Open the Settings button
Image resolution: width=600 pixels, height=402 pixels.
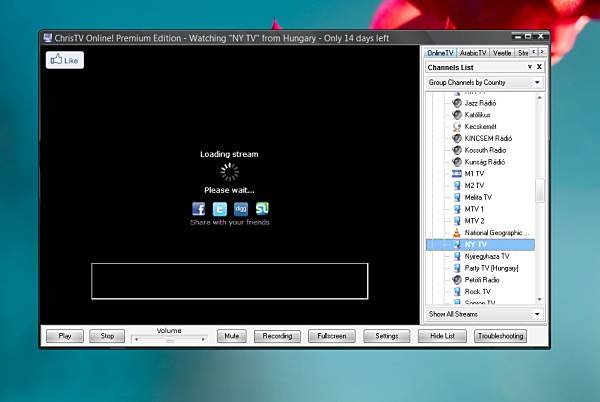[386, 336]
